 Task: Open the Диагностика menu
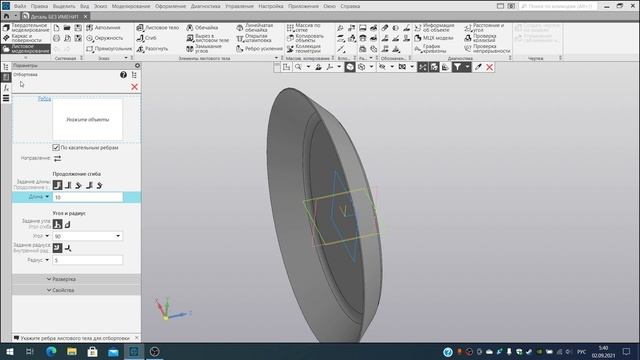point(205,6)
